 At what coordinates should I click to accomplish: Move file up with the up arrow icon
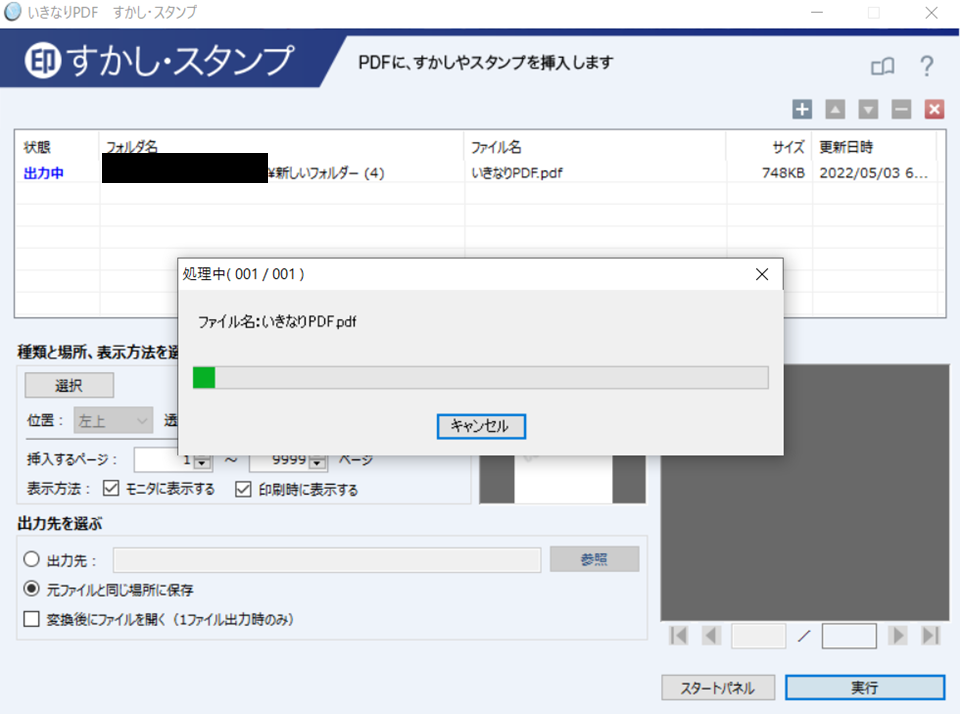tap(835, 109)
